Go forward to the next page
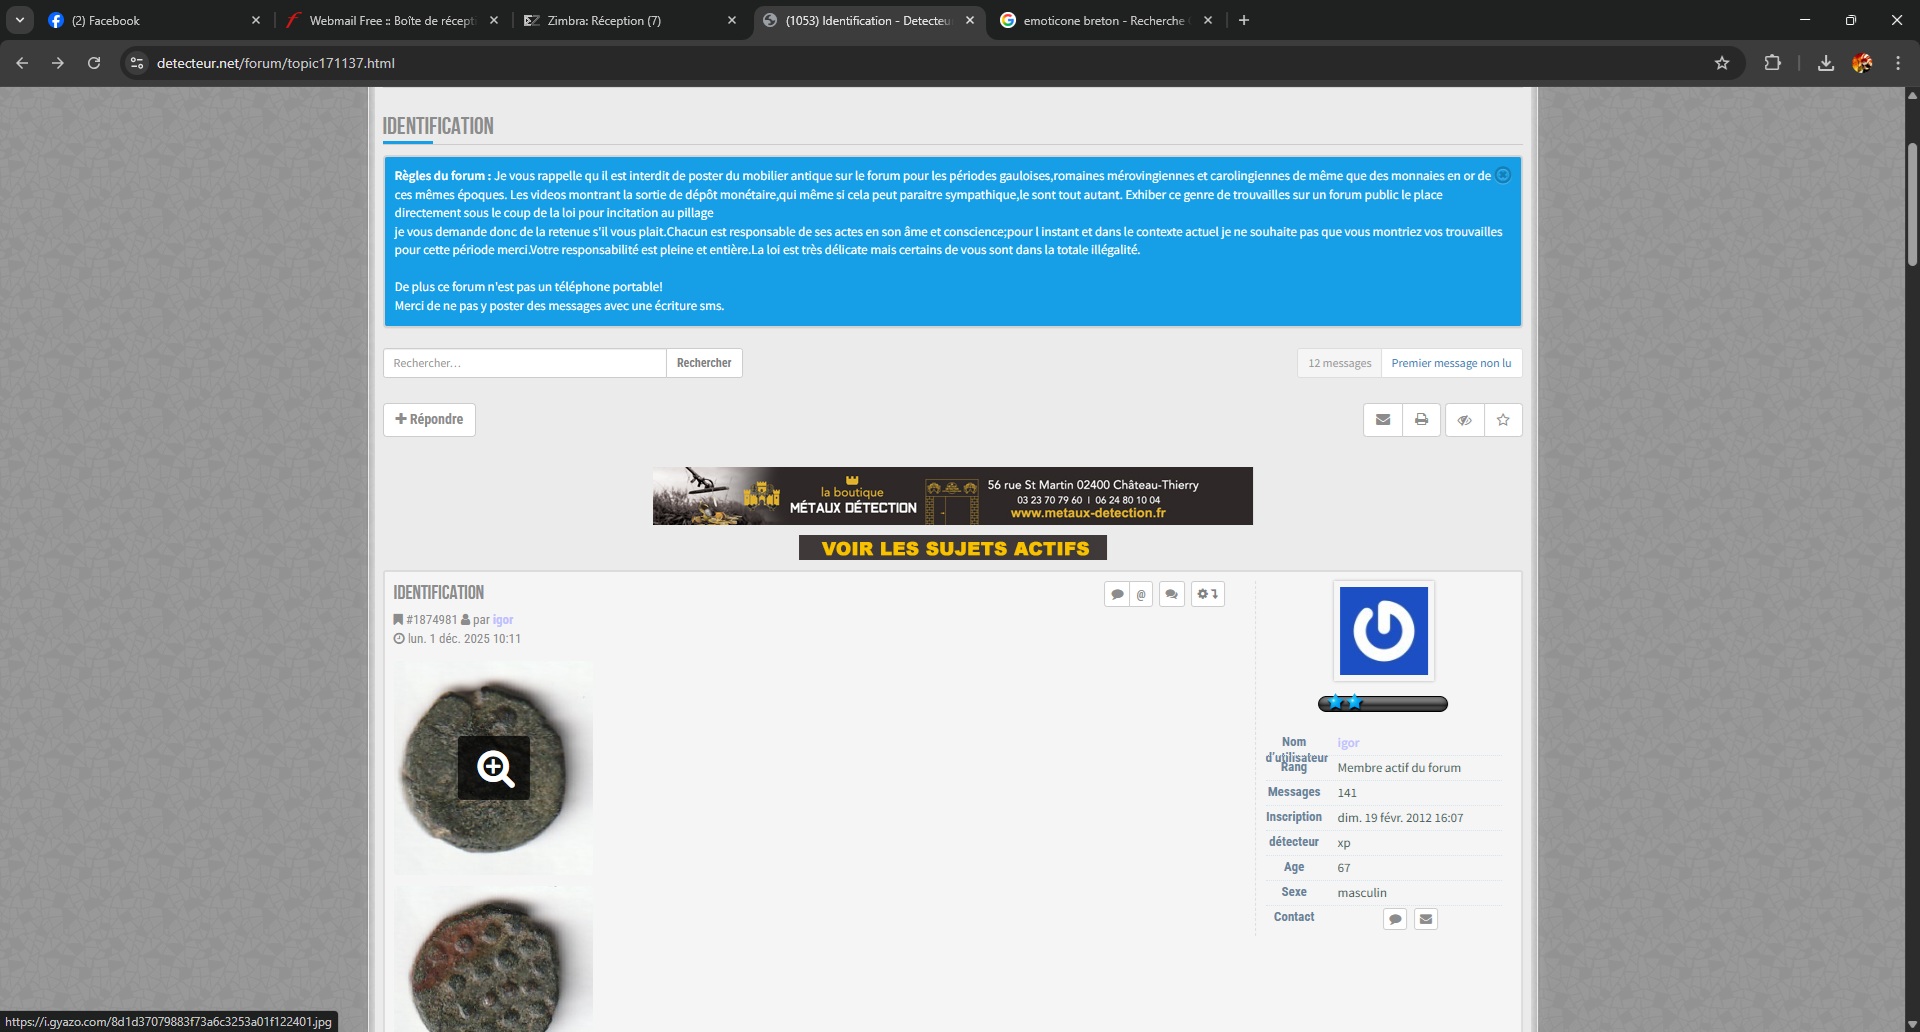Viewport: 1920px width, 1032px height. [x=58, y=63]
